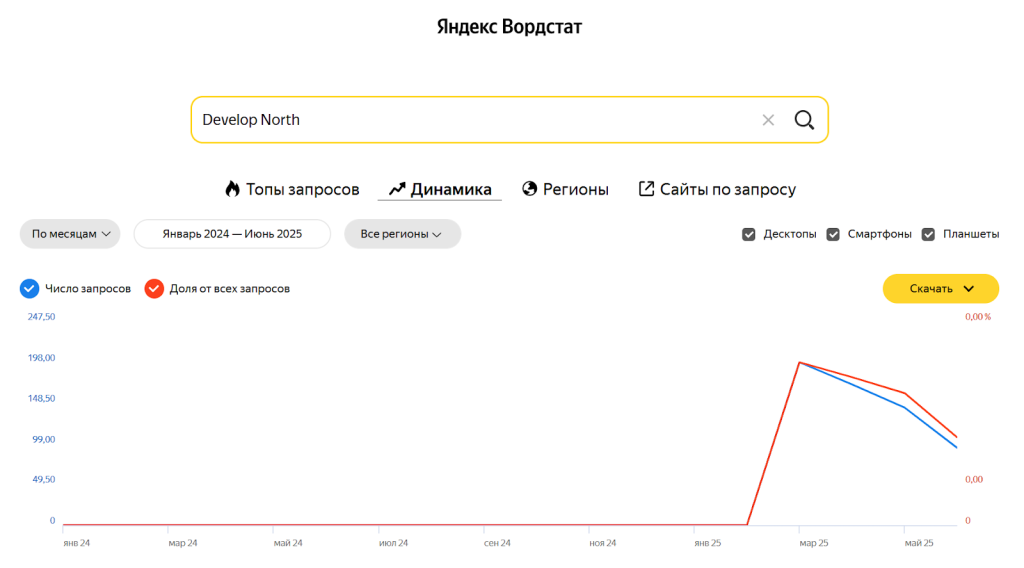Clear the search field with X icon
The width and height of the screenshot is (1024, 568).
point(768,120)
